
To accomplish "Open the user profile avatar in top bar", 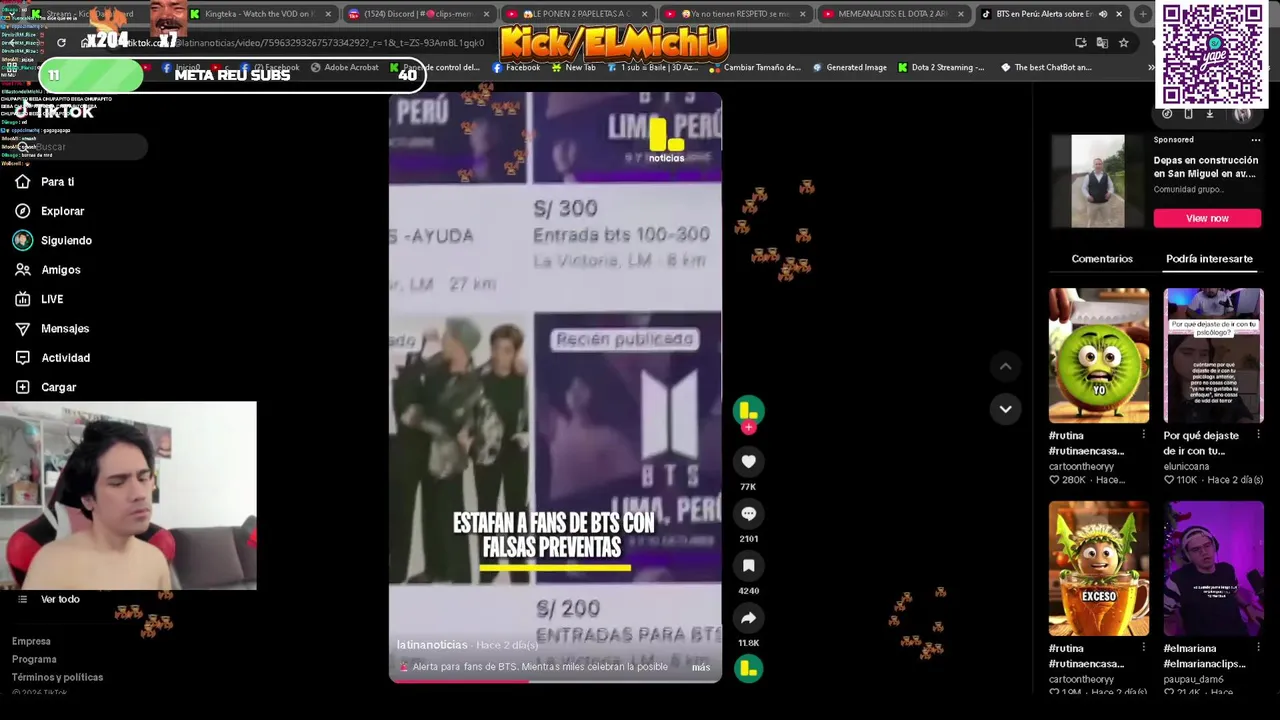I will pos(1242,114).
